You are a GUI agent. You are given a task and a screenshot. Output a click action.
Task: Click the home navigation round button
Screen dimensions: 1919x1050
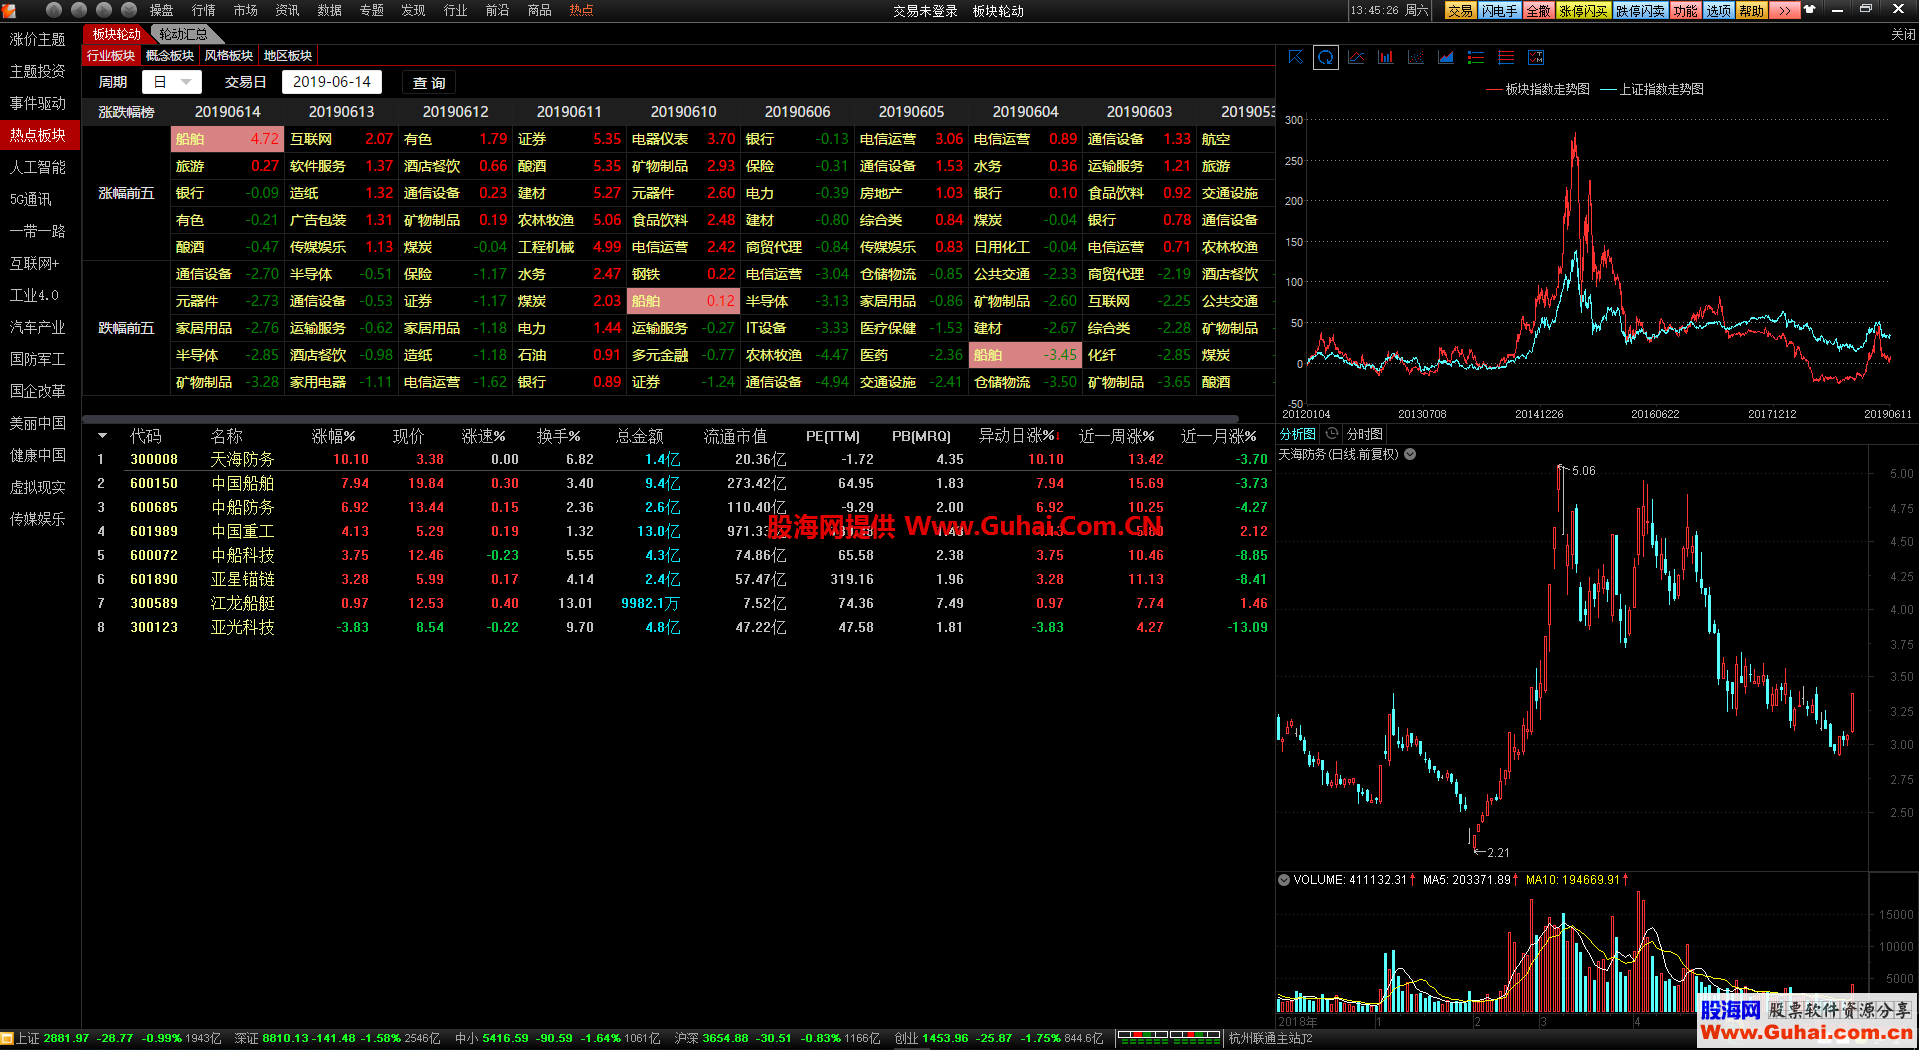[54, 10]
